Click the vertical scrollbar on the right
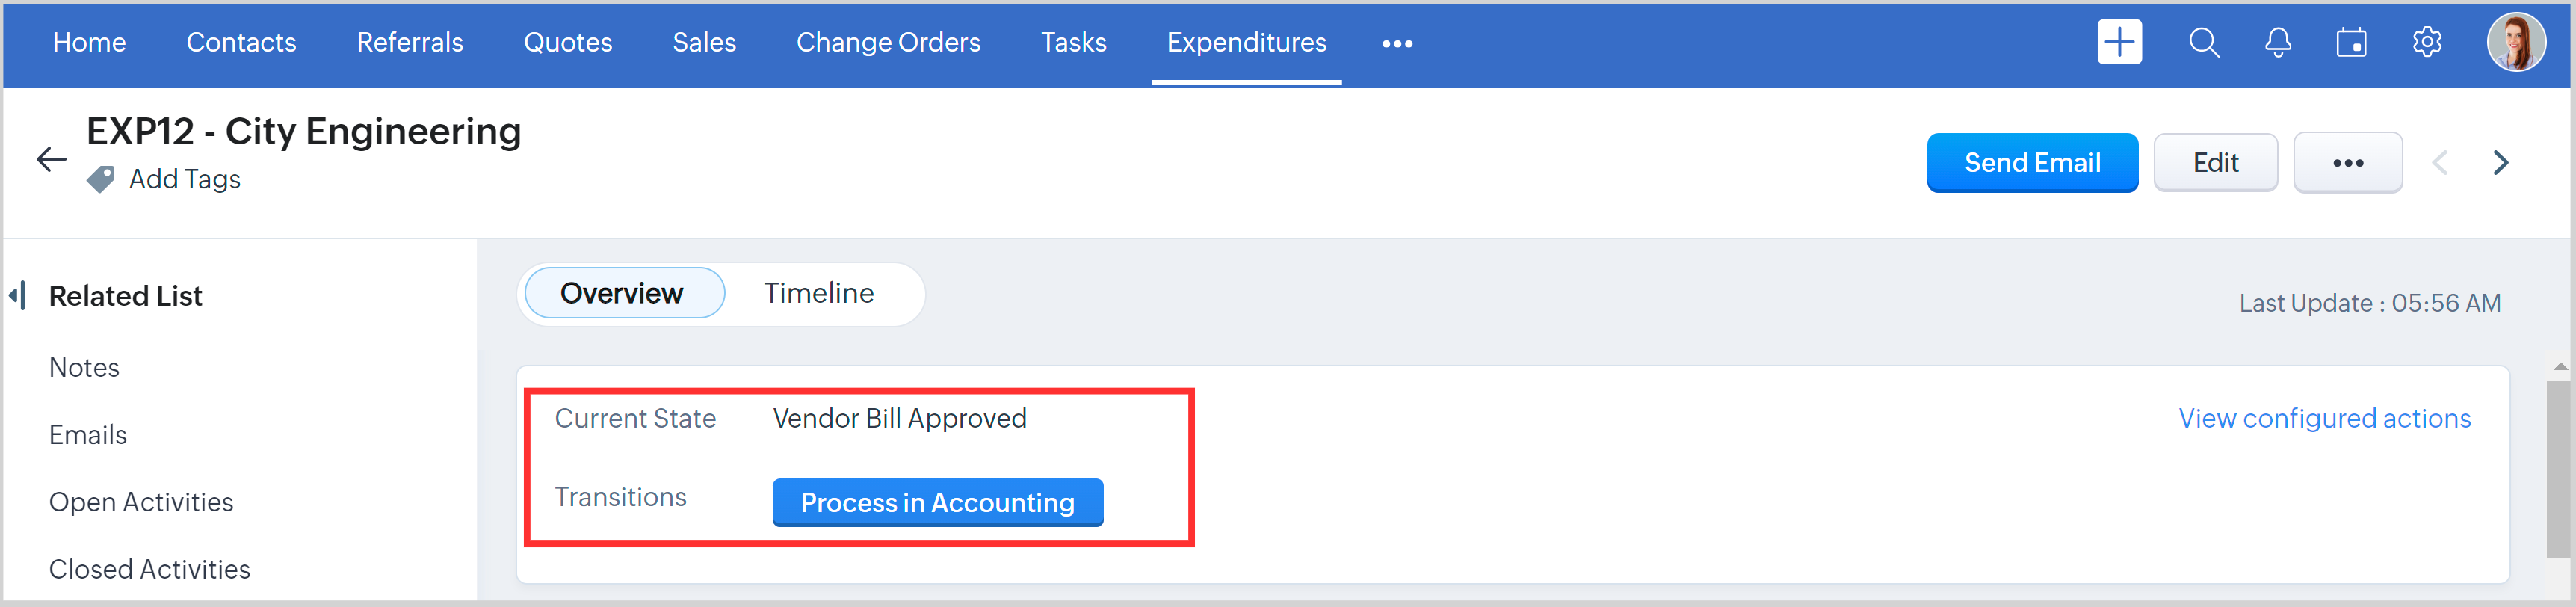 [2558, 470]
